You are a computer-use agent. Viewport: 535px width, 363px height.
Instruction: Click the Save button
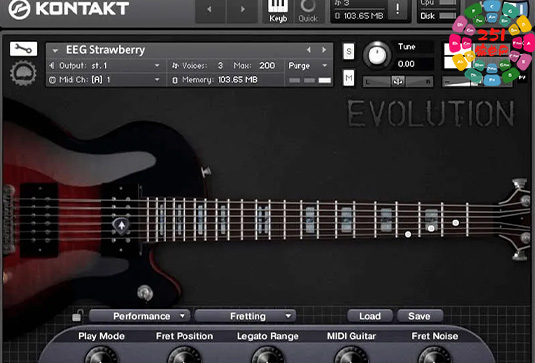419,316
